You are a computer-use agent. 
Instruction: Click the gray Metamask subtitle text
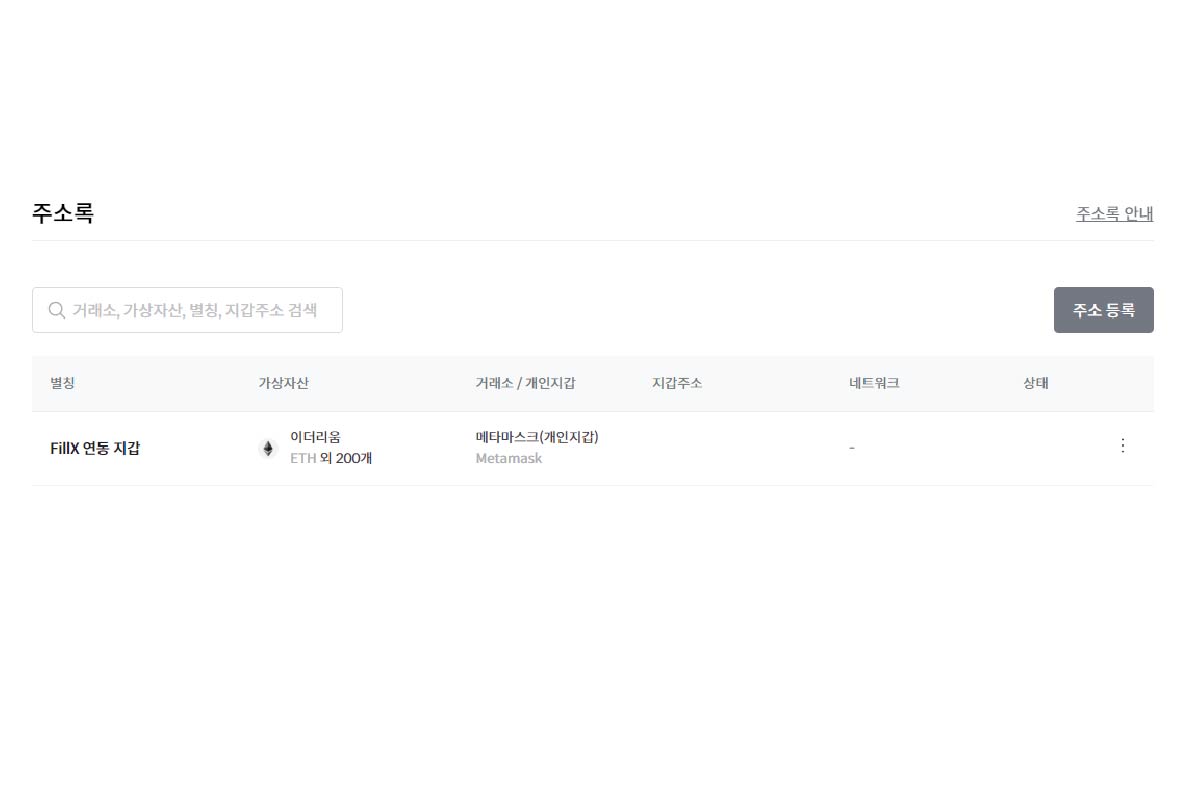click(x=508, y=459)
